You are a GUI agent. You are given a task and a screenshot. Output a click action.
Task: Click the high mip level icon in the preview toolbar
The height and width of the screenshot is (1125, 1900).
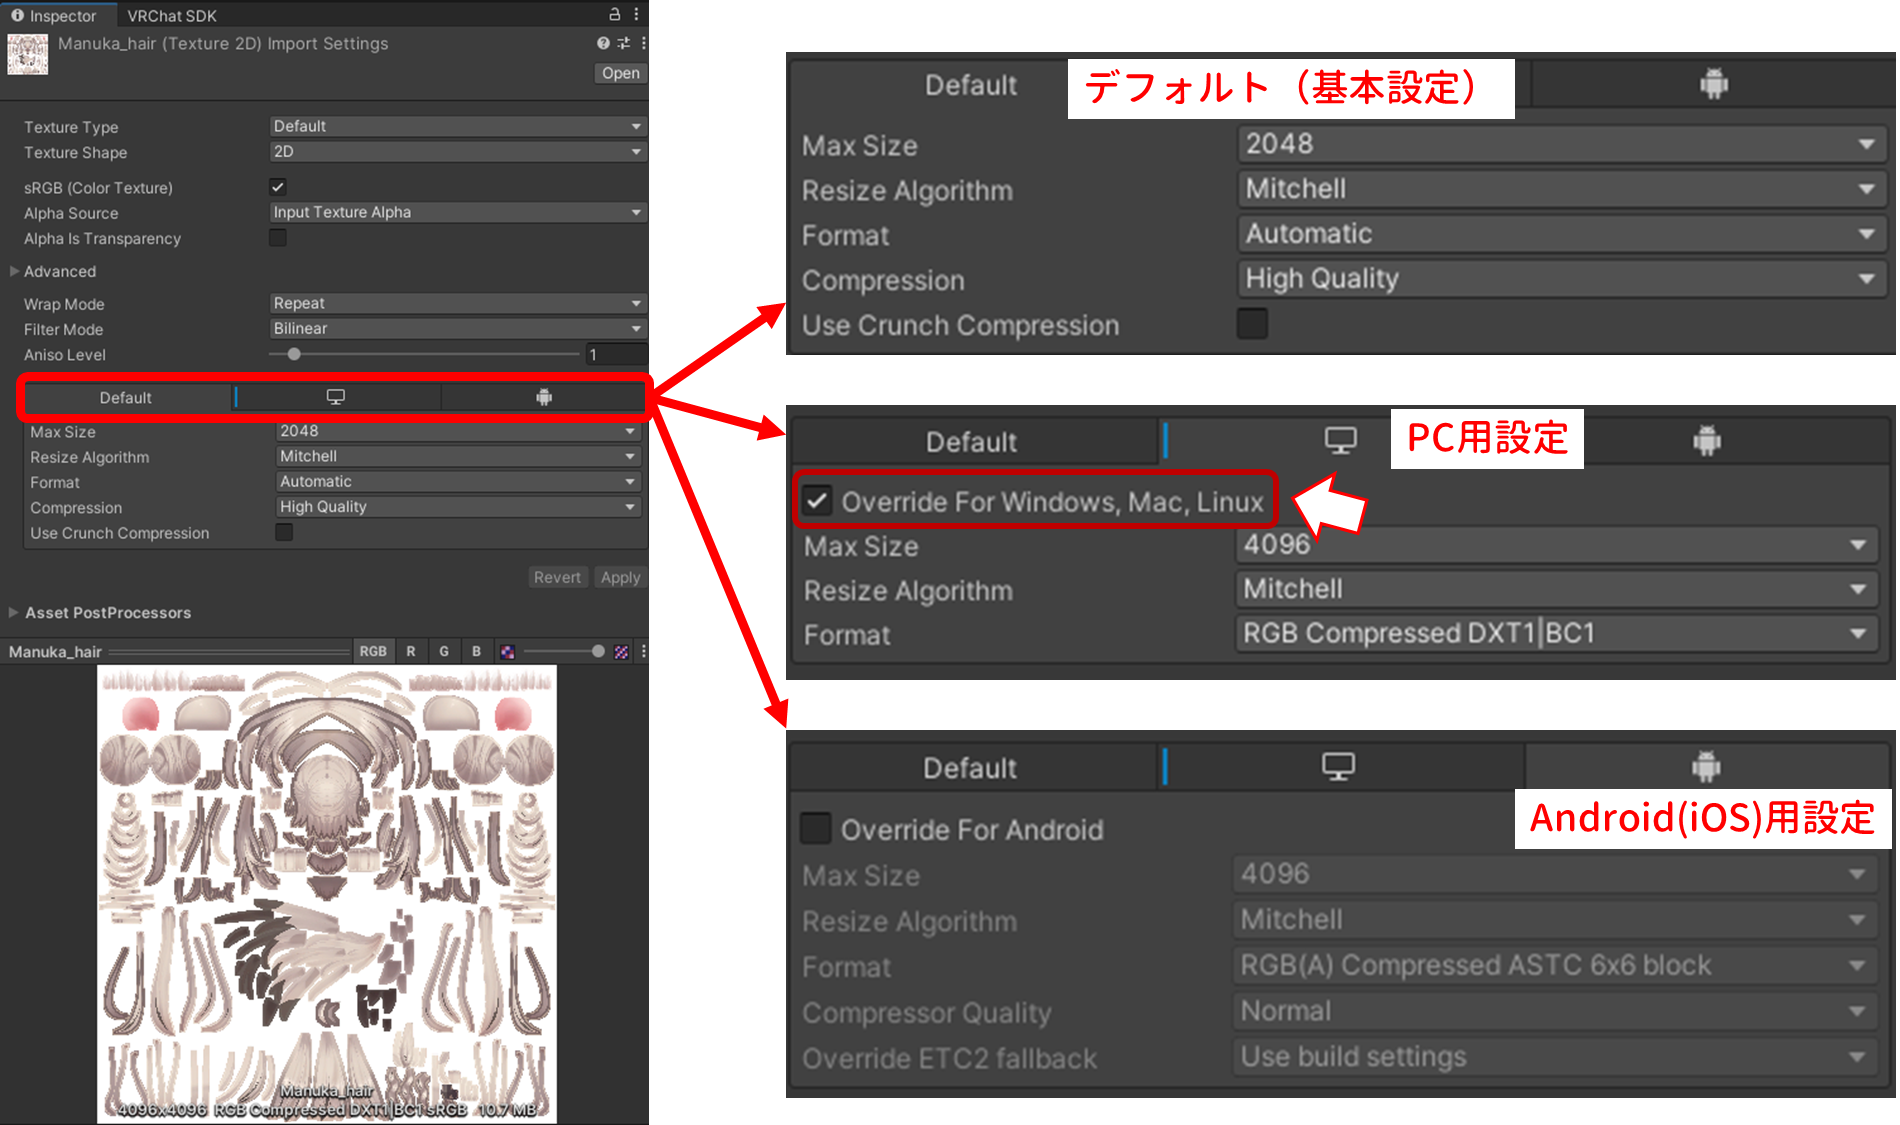621,652
